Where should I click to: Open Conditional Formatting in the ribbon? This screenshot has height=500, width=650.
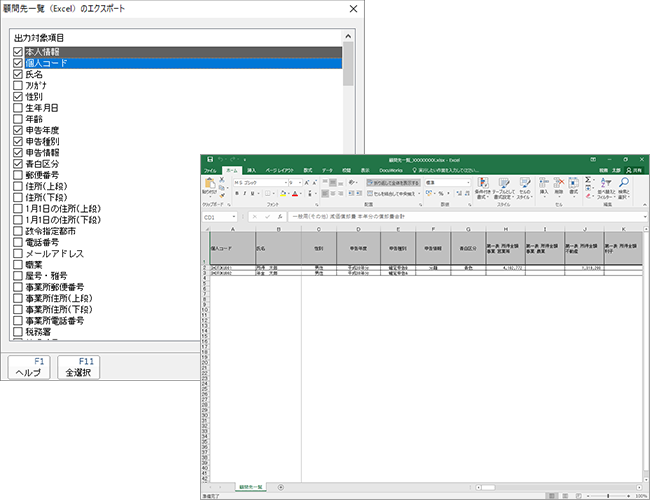point(483,186)
